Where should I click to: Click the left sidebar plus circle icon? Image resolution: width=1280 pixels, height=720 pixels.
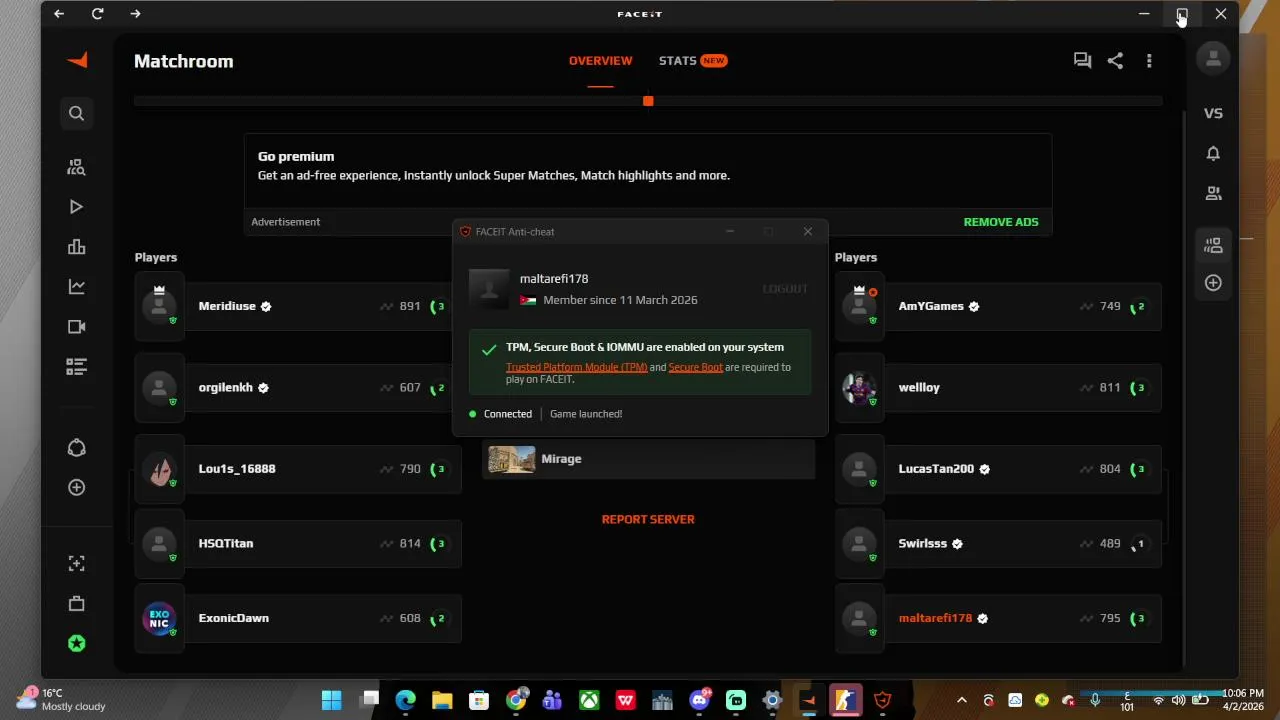pos(76,487)
